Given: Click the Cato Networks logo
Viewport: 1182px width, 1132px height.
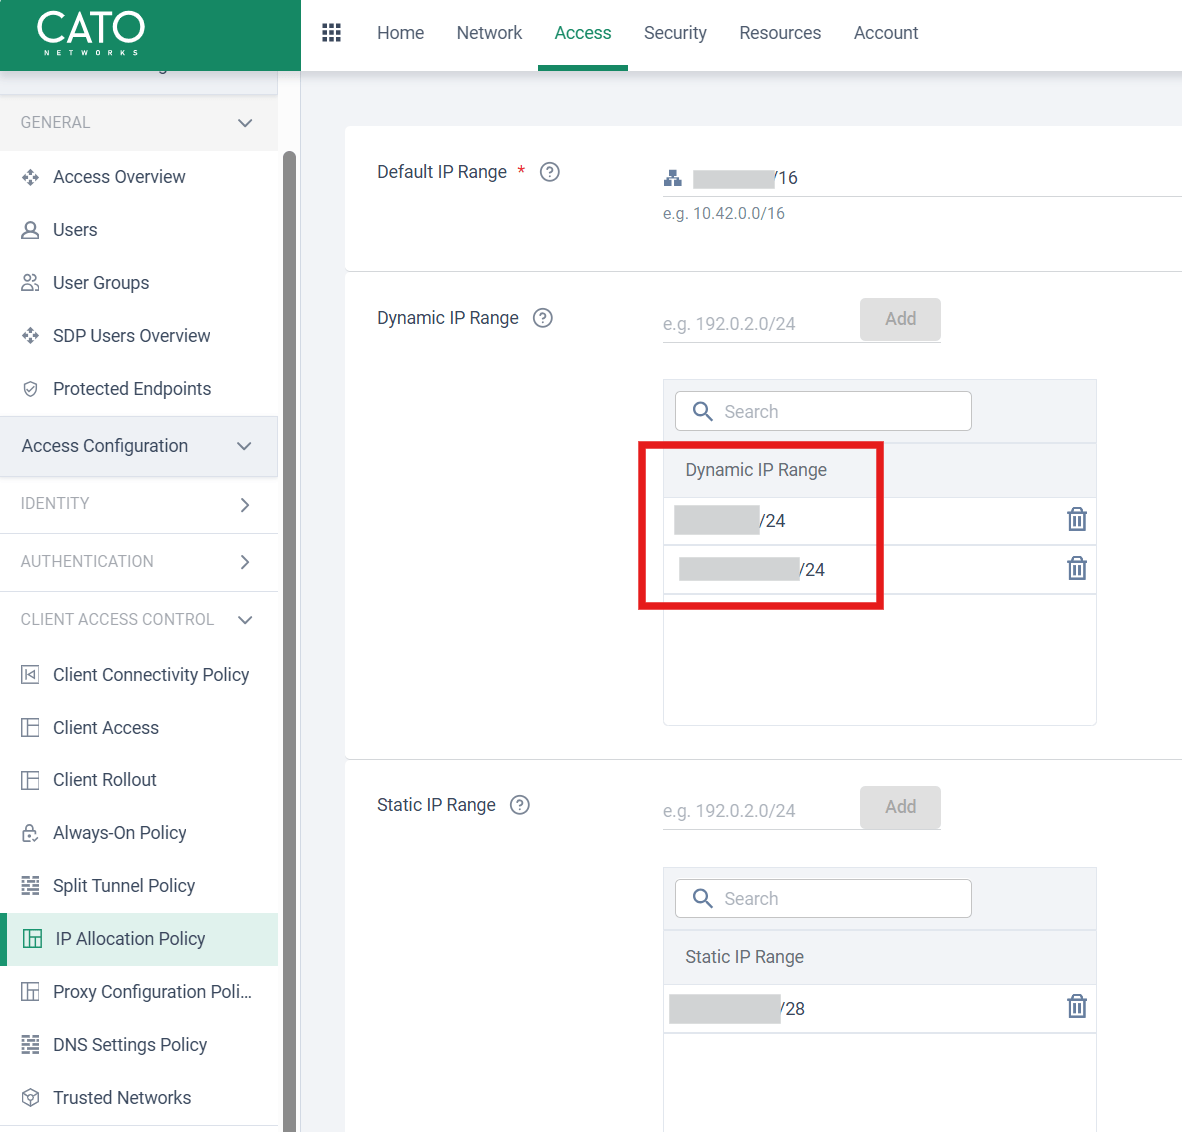Looking at the screenshot, I should click(91, 33).
